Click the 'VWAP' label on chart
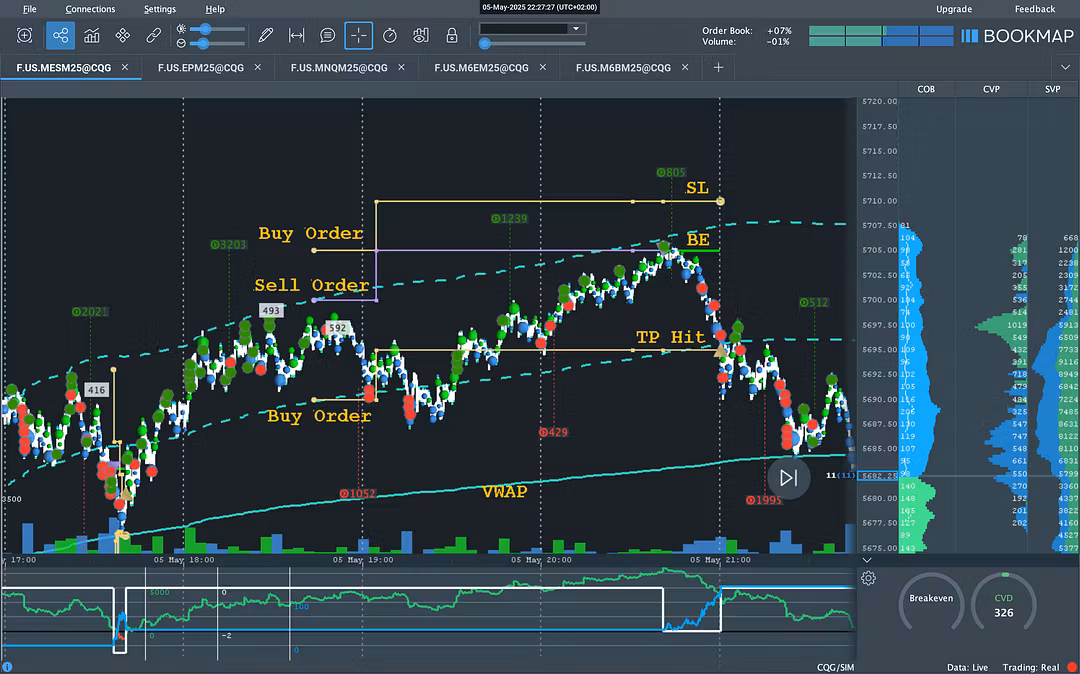1080x674 pixels. (504, 492)
